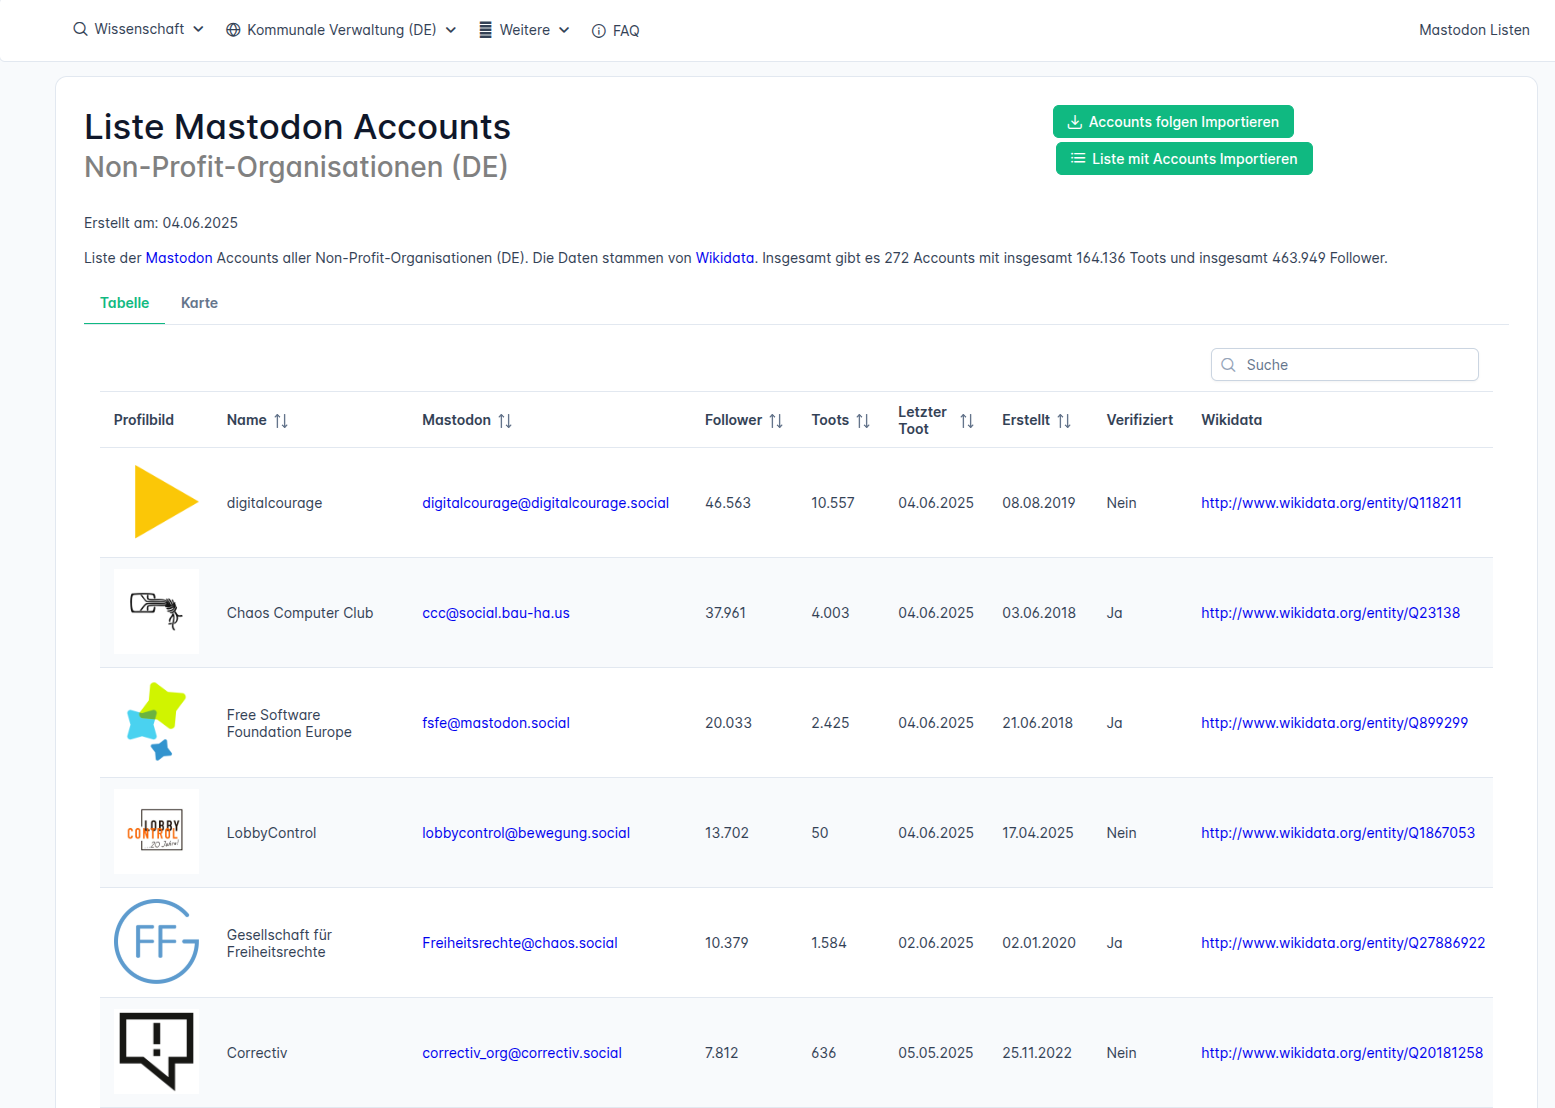Open ccc@social.bau-ha.us account link

[496, 613]
